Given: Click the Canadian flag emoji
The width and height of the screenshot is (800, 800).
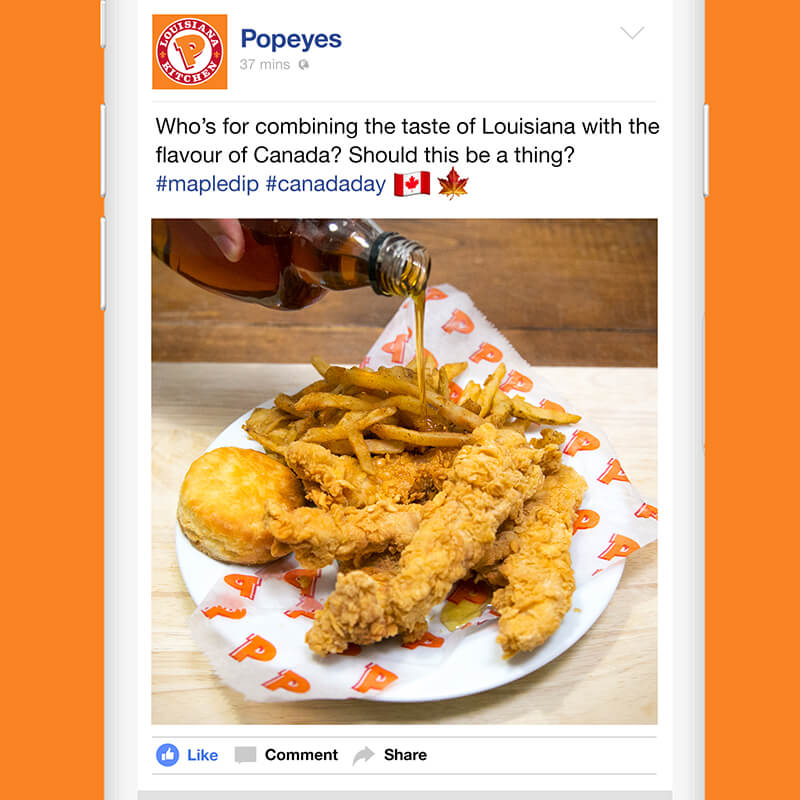Looking at the screenshot, I should [x=412, y=184].
